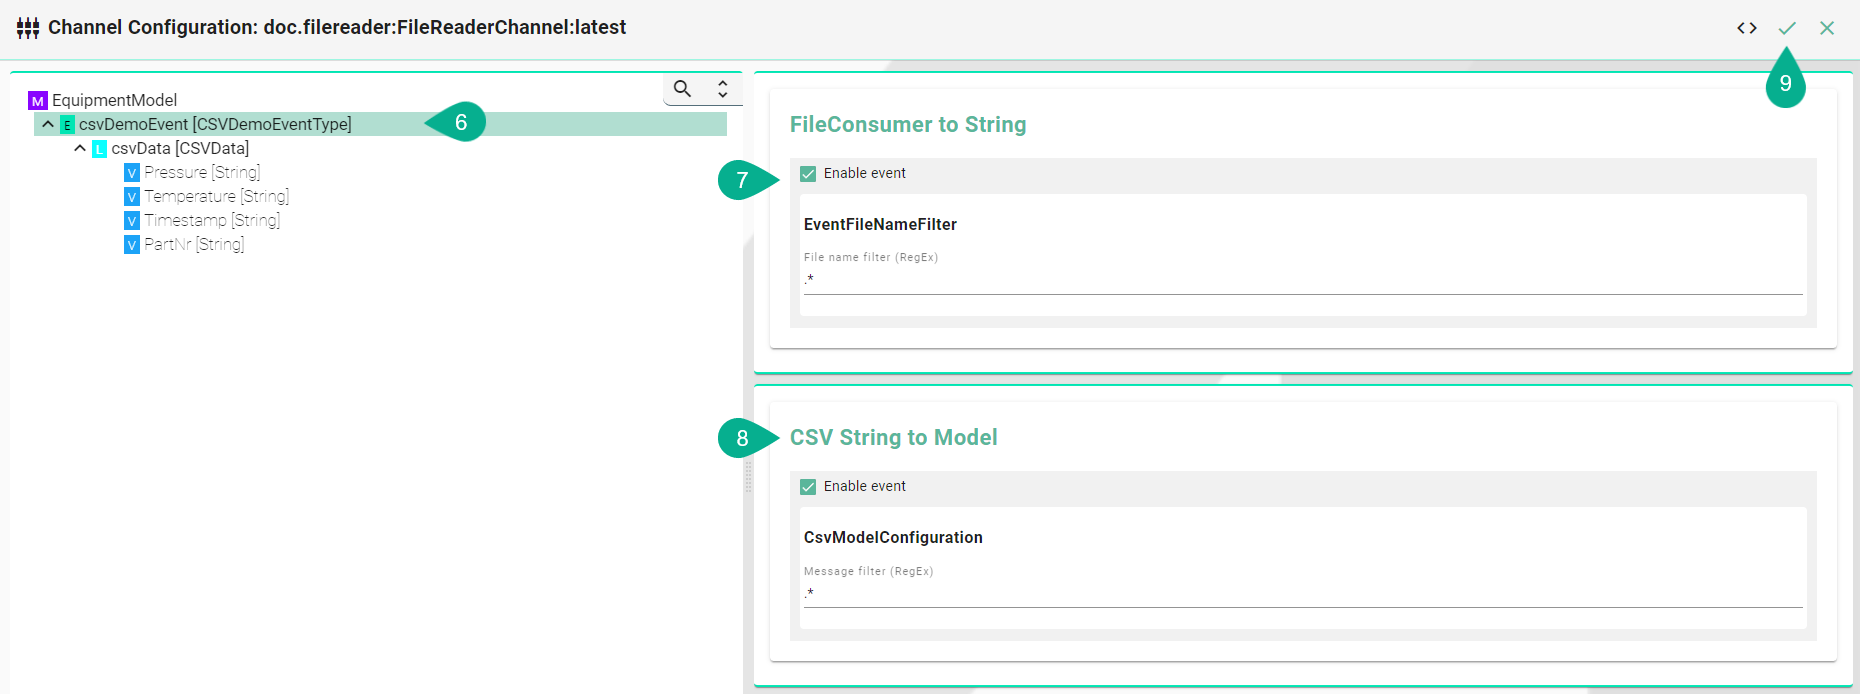
Task: Select csvDemoEvent [CSVDemoEventType] row
Action: [x=215, y=124]
